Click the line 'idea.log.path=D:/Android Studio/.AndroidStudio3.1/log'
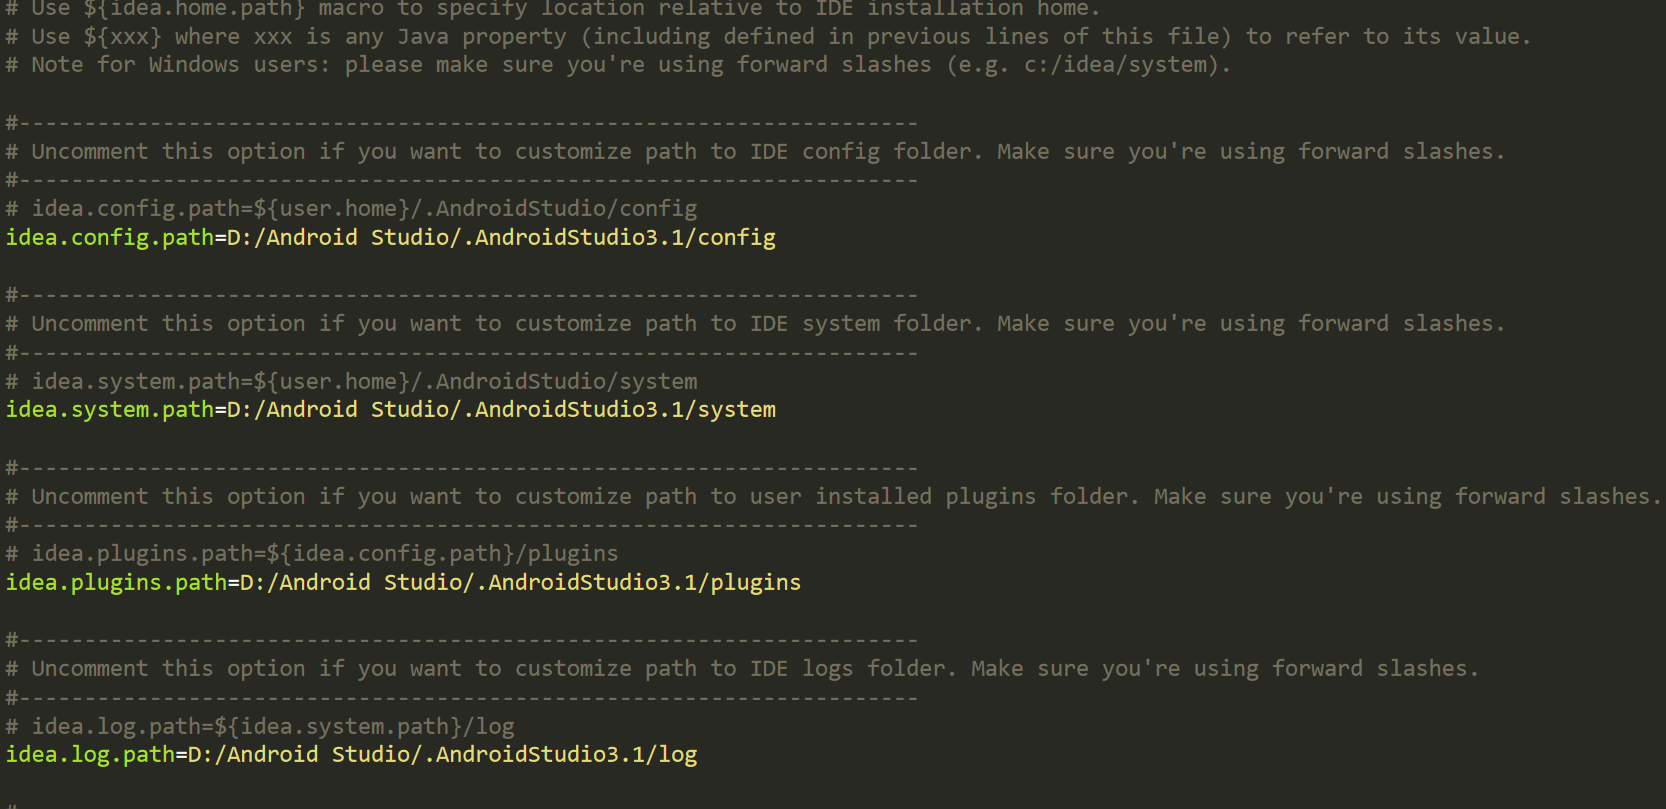This screenshot has width=1666, height=809. tap(352, 755)
